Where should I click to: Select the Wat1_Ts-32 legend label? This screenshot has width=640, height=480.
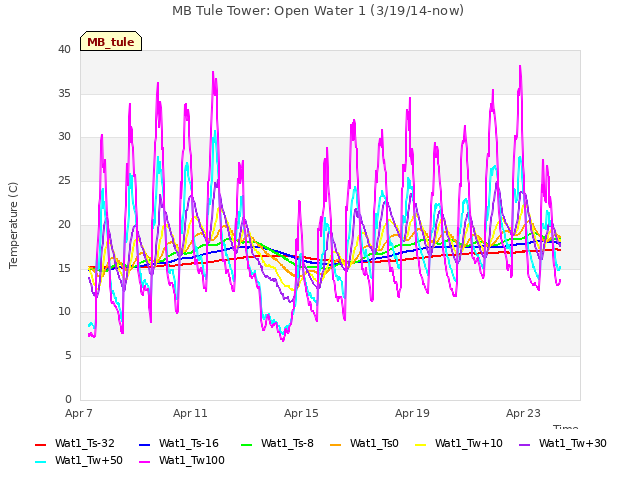[x=85, y=444]
